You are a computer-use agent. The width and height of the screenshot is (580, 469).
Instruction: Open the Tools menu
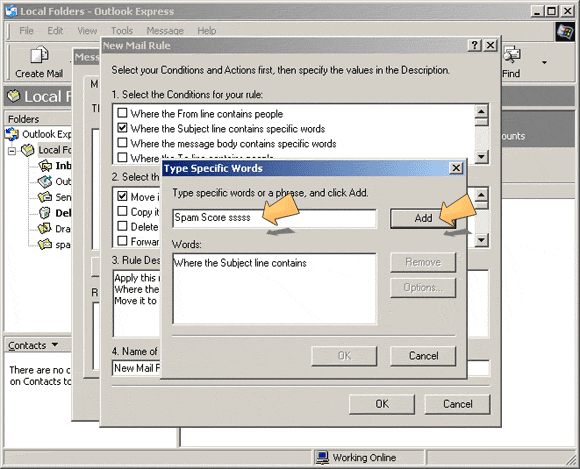[x=122, y=30]
